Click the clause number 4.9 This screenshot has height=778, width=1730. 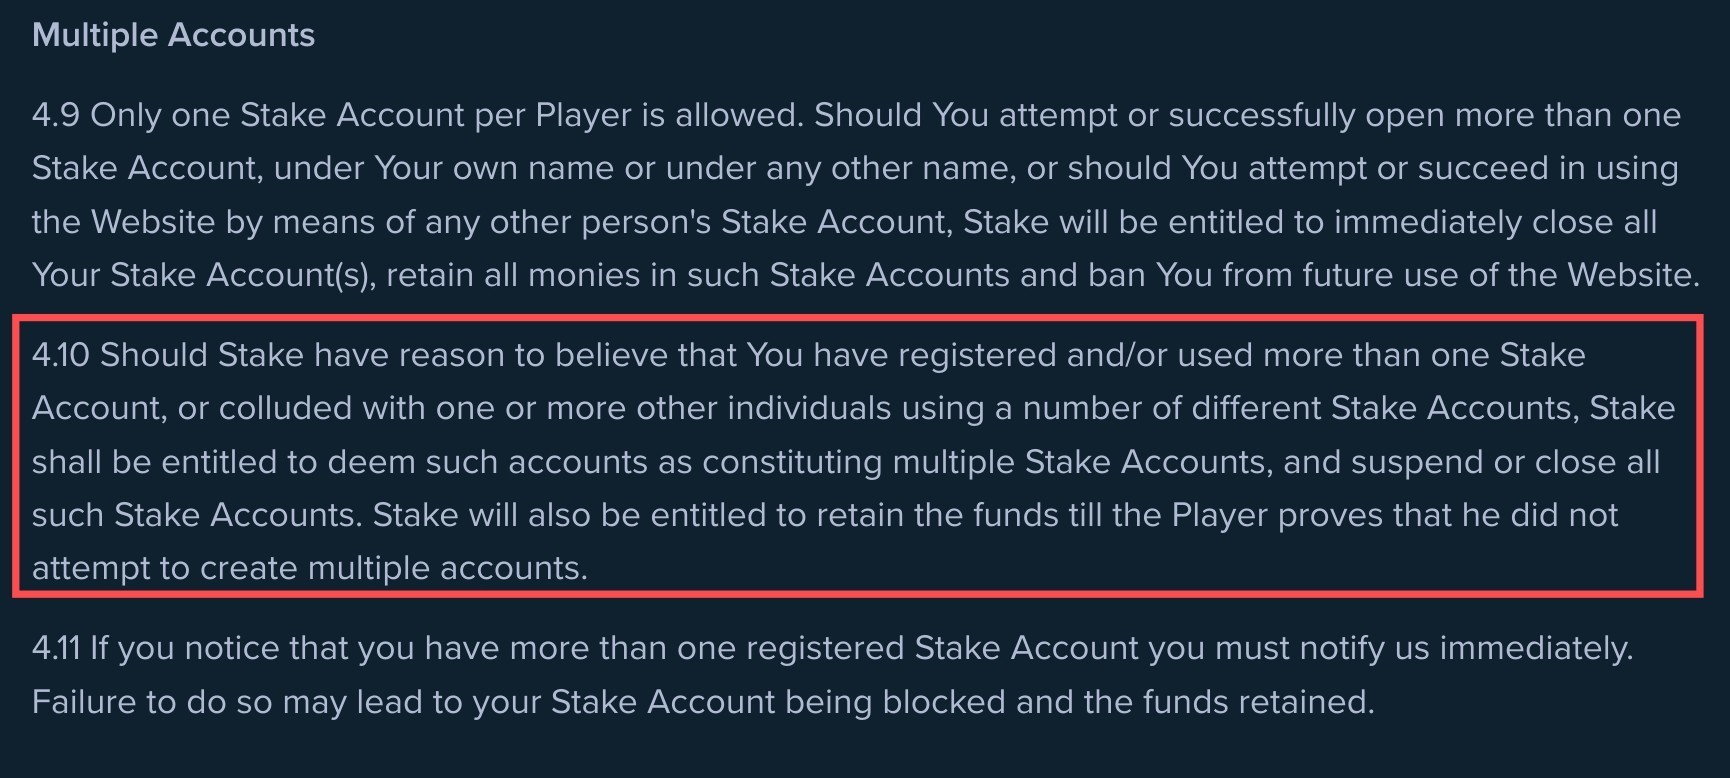coord(56,115)
